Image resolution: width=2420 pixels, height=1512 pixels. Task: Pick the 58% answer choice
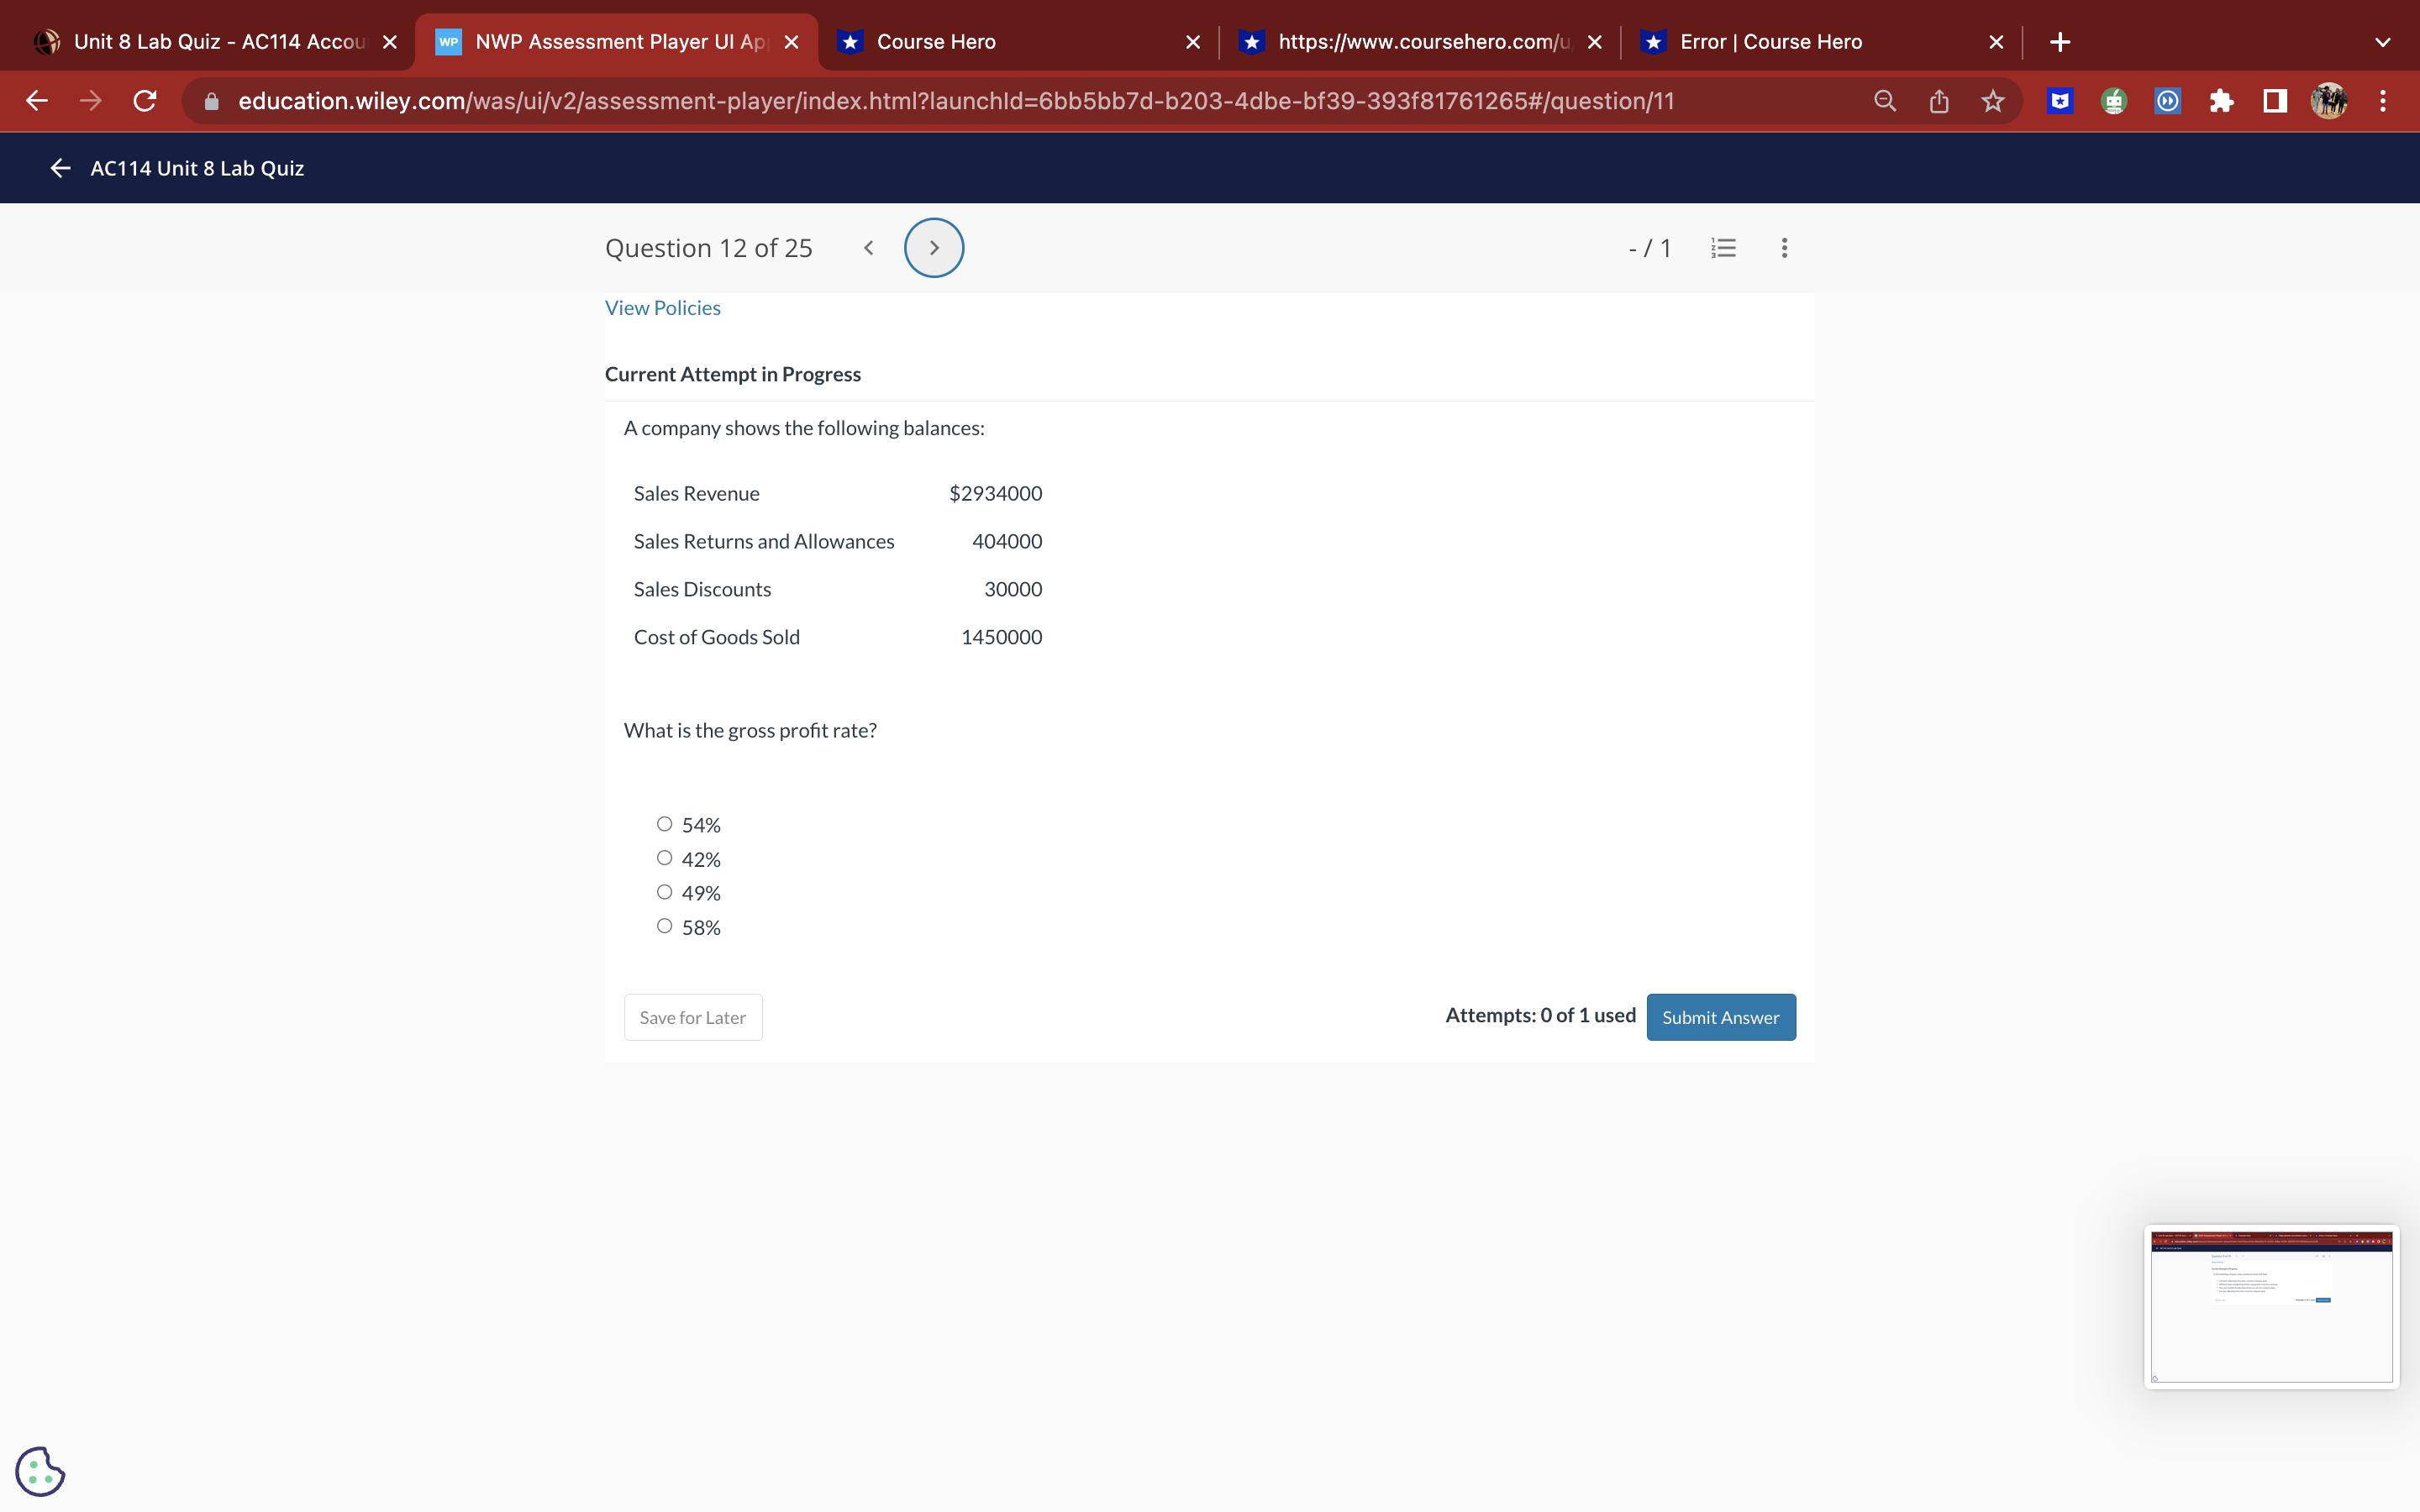point(664,926)
